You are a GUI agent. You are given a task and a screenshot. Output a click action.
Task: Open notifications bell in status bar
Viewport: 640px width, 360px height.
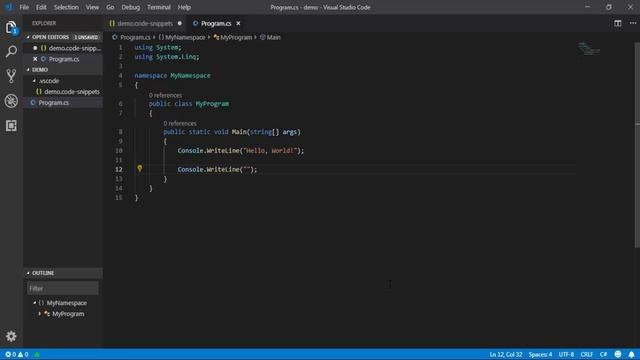[631, 354]
